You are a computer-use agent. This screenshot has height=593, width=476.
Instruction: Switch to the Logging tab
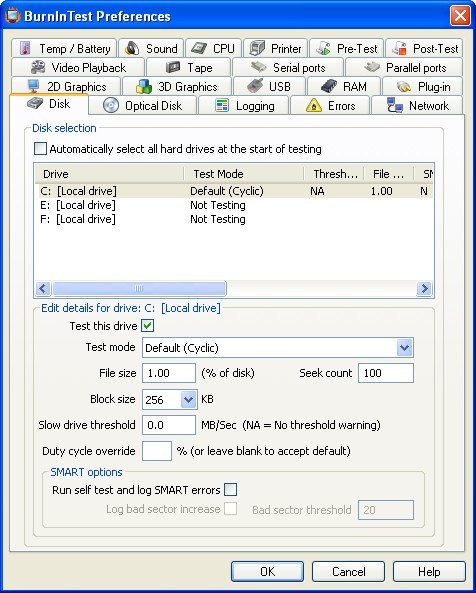pyautogui.click(x=243, y=106)
